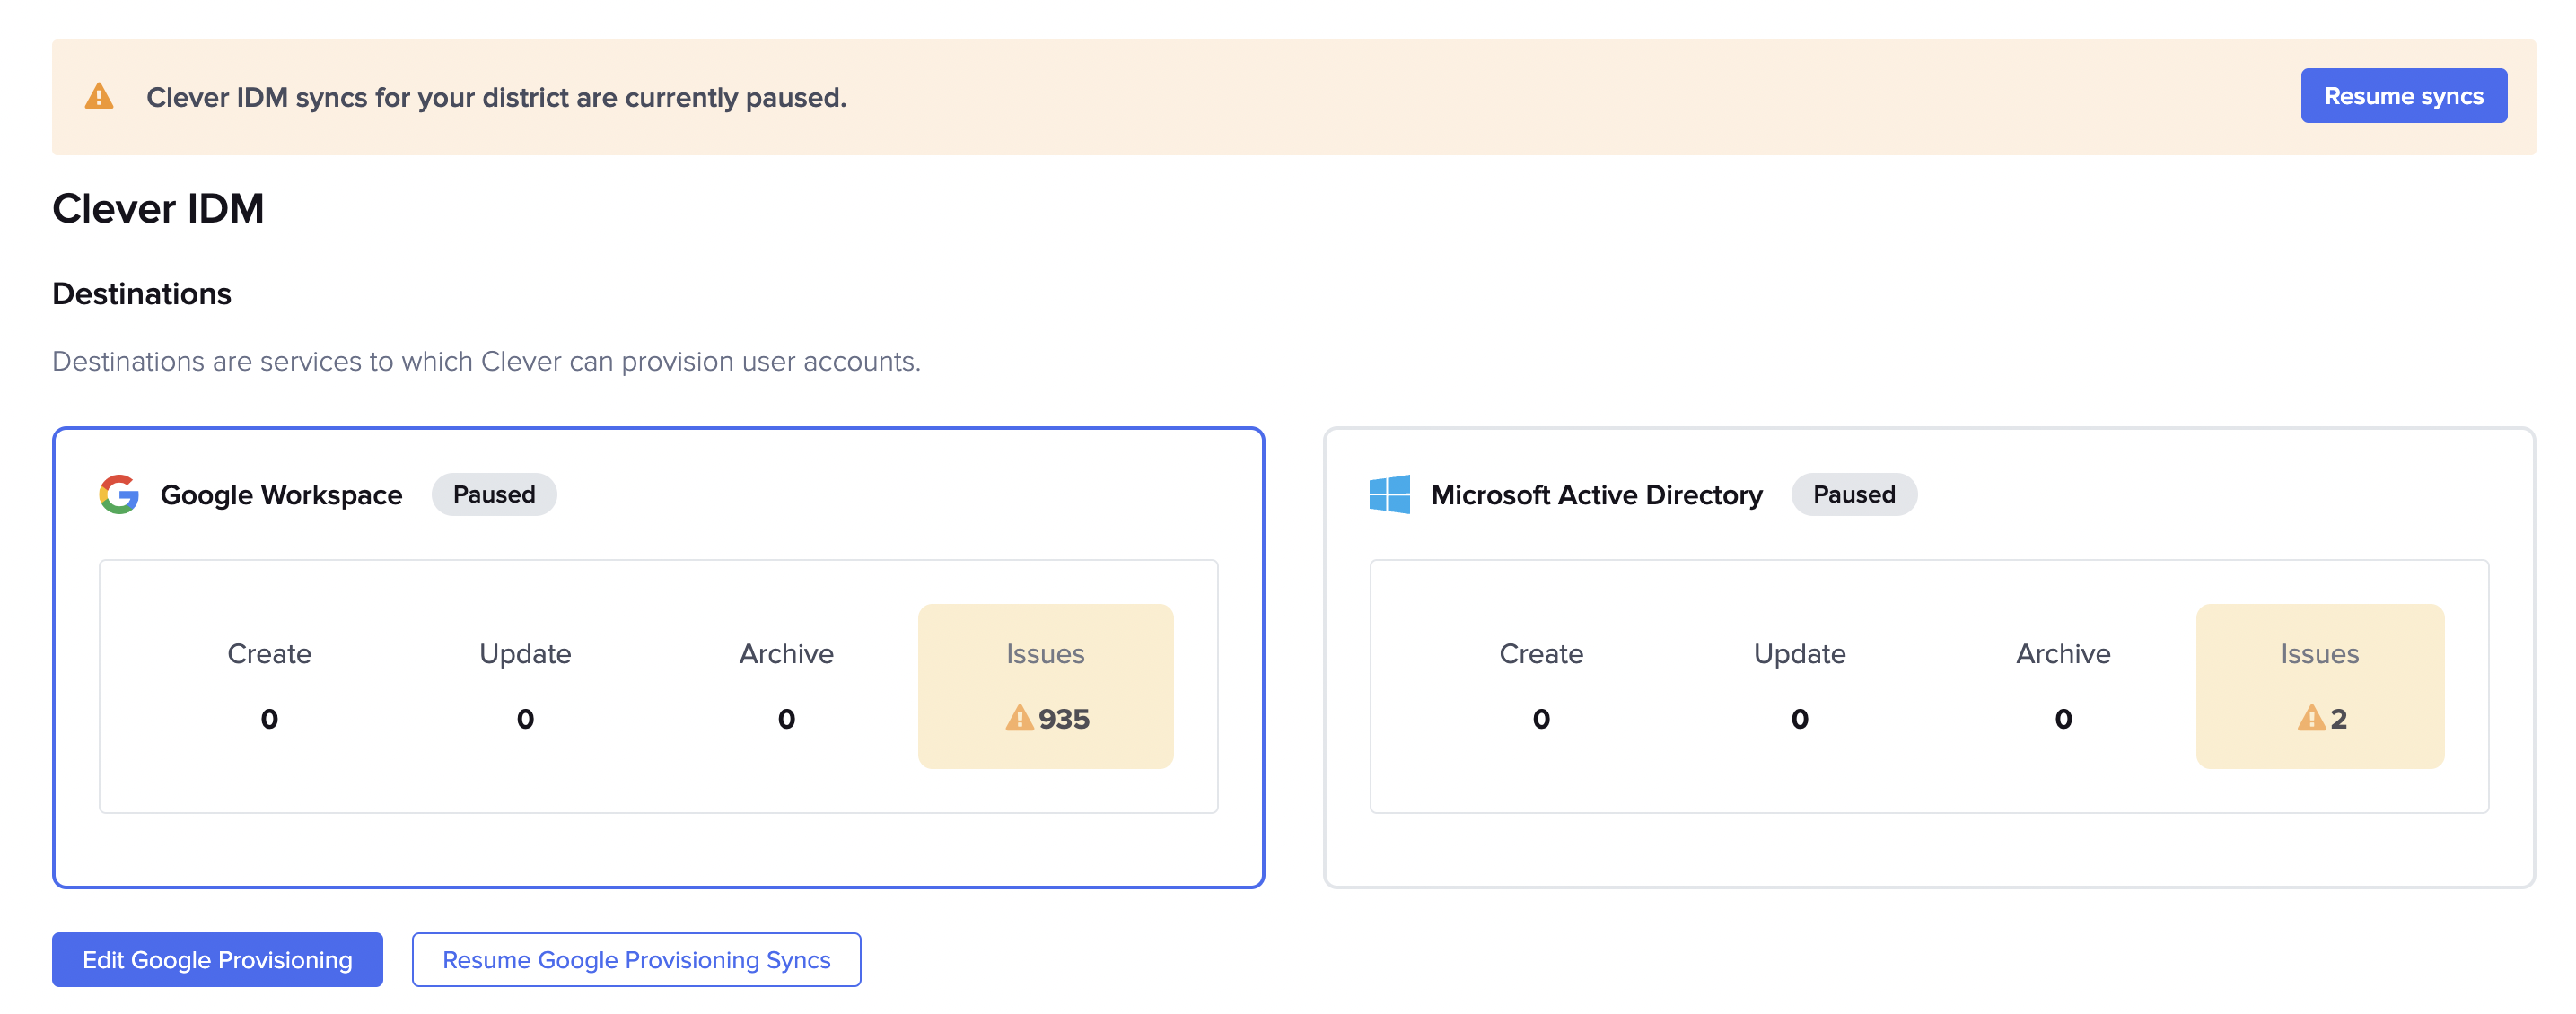
Task: Click the Google logo icon
Action: (x=119, y=494)
